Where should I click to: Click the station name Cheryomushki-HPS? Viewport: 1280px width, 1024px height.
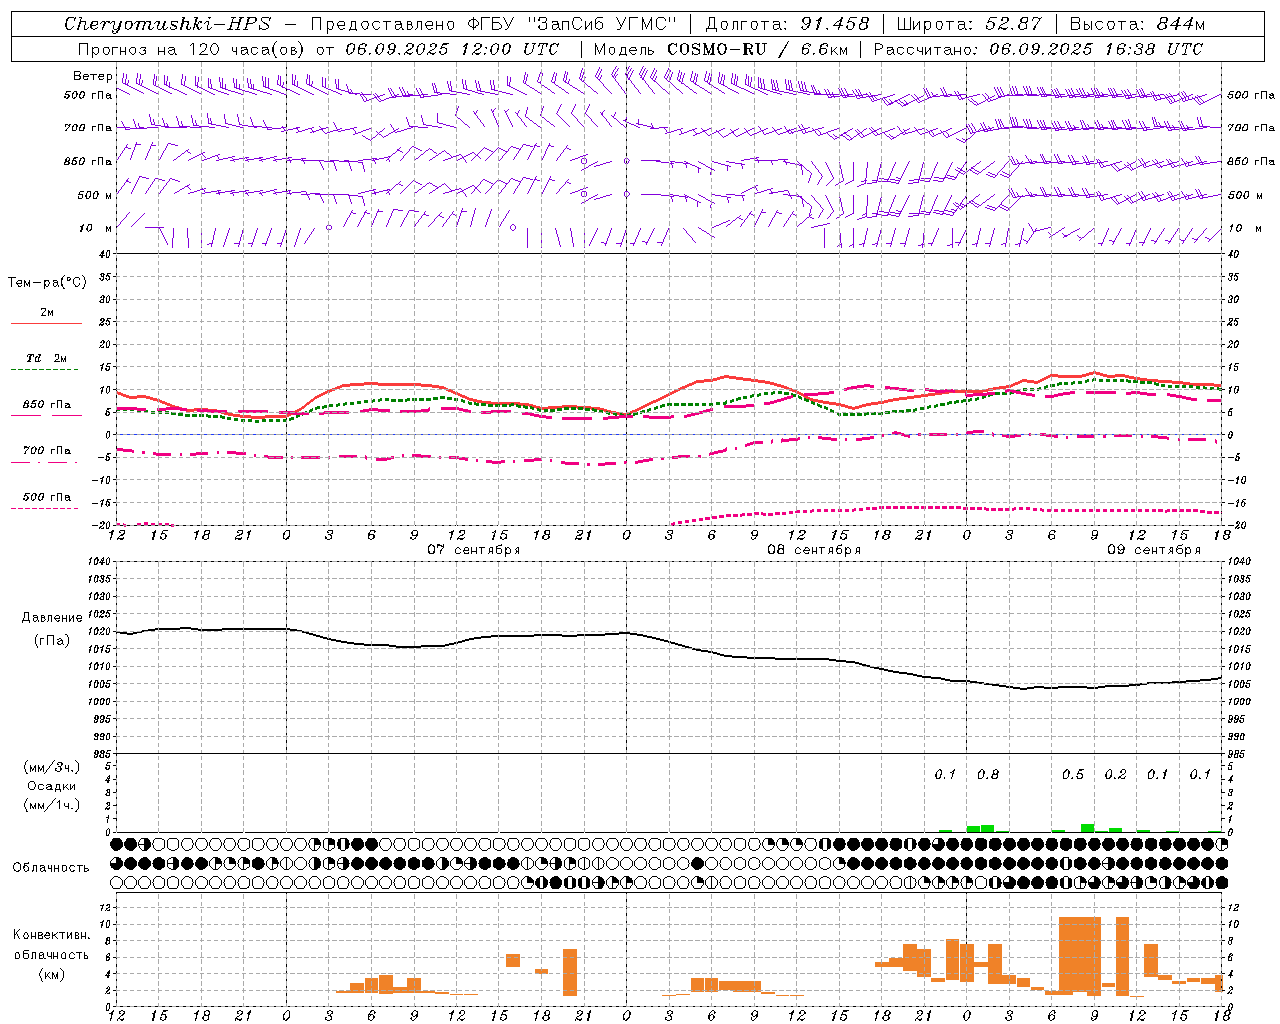[167, 24]
